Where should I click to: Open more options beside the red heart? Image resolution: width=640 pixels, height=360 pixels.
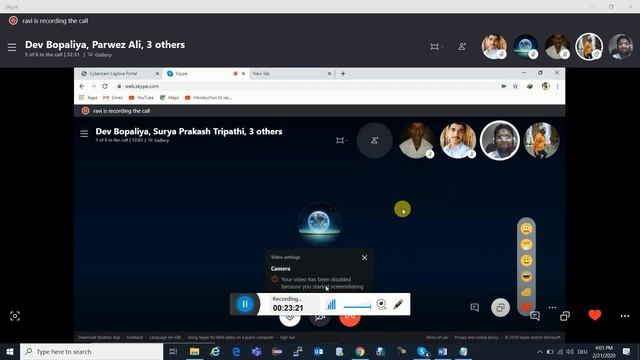point(625,316)
